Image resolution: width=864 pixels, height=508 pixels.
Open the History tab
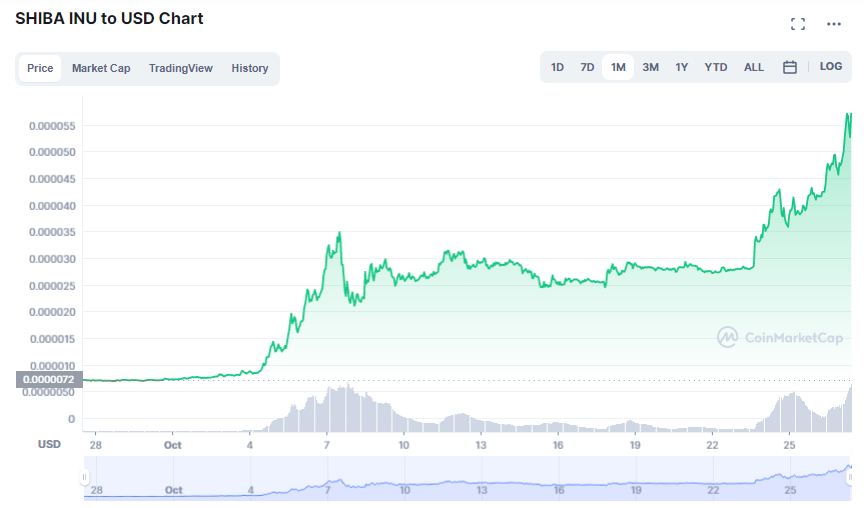250,68
